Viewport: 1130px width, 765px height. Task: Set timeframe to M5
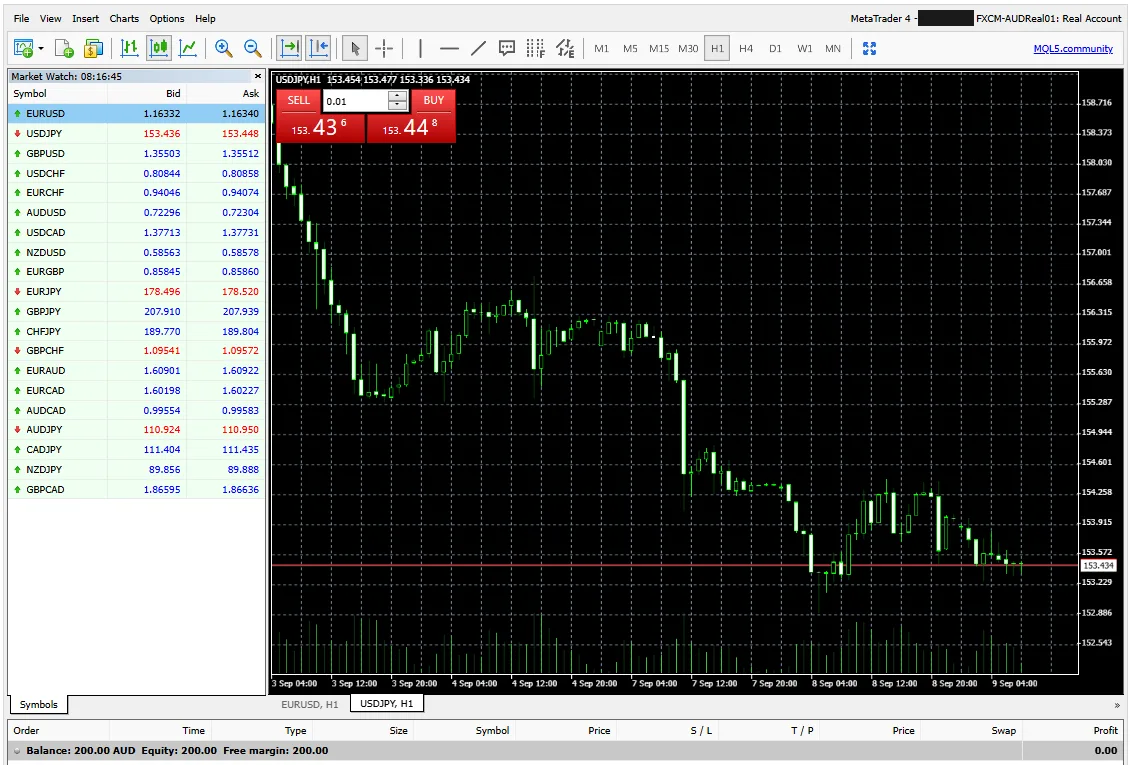(x=630, y=48)
